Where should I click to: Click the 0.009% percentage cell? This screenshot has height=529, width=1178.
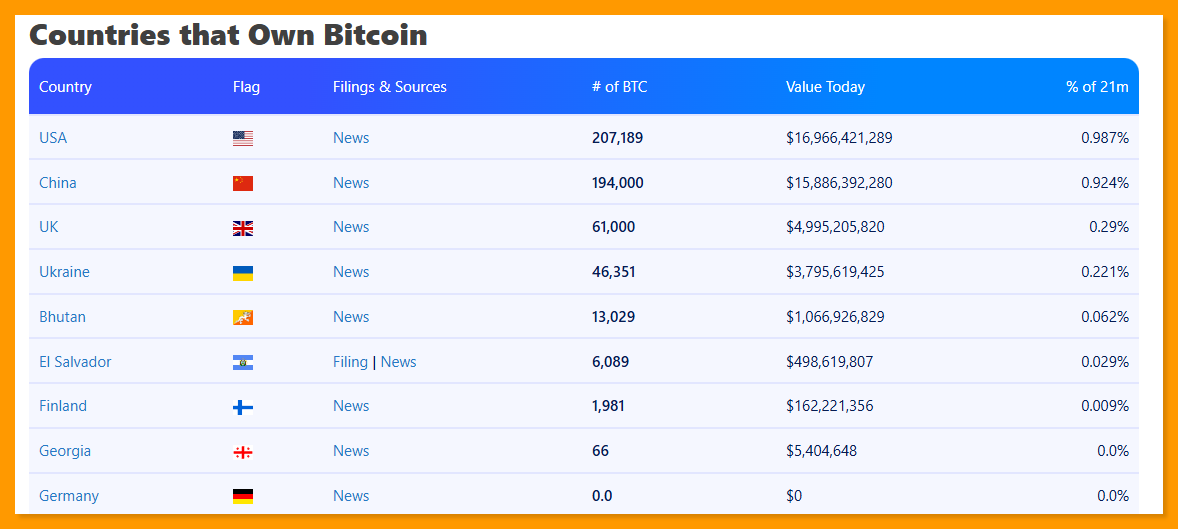pos(1105,406)
